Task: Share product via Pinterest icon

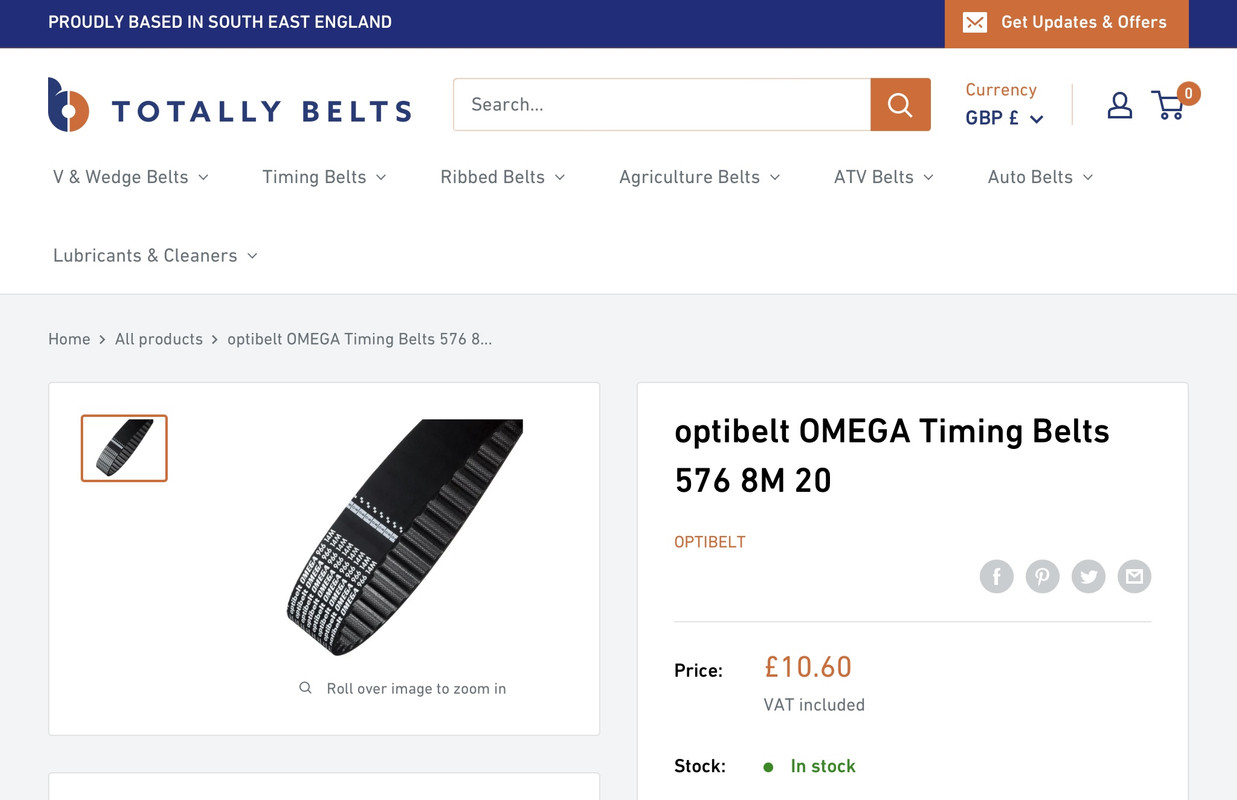Action: 1042,577
